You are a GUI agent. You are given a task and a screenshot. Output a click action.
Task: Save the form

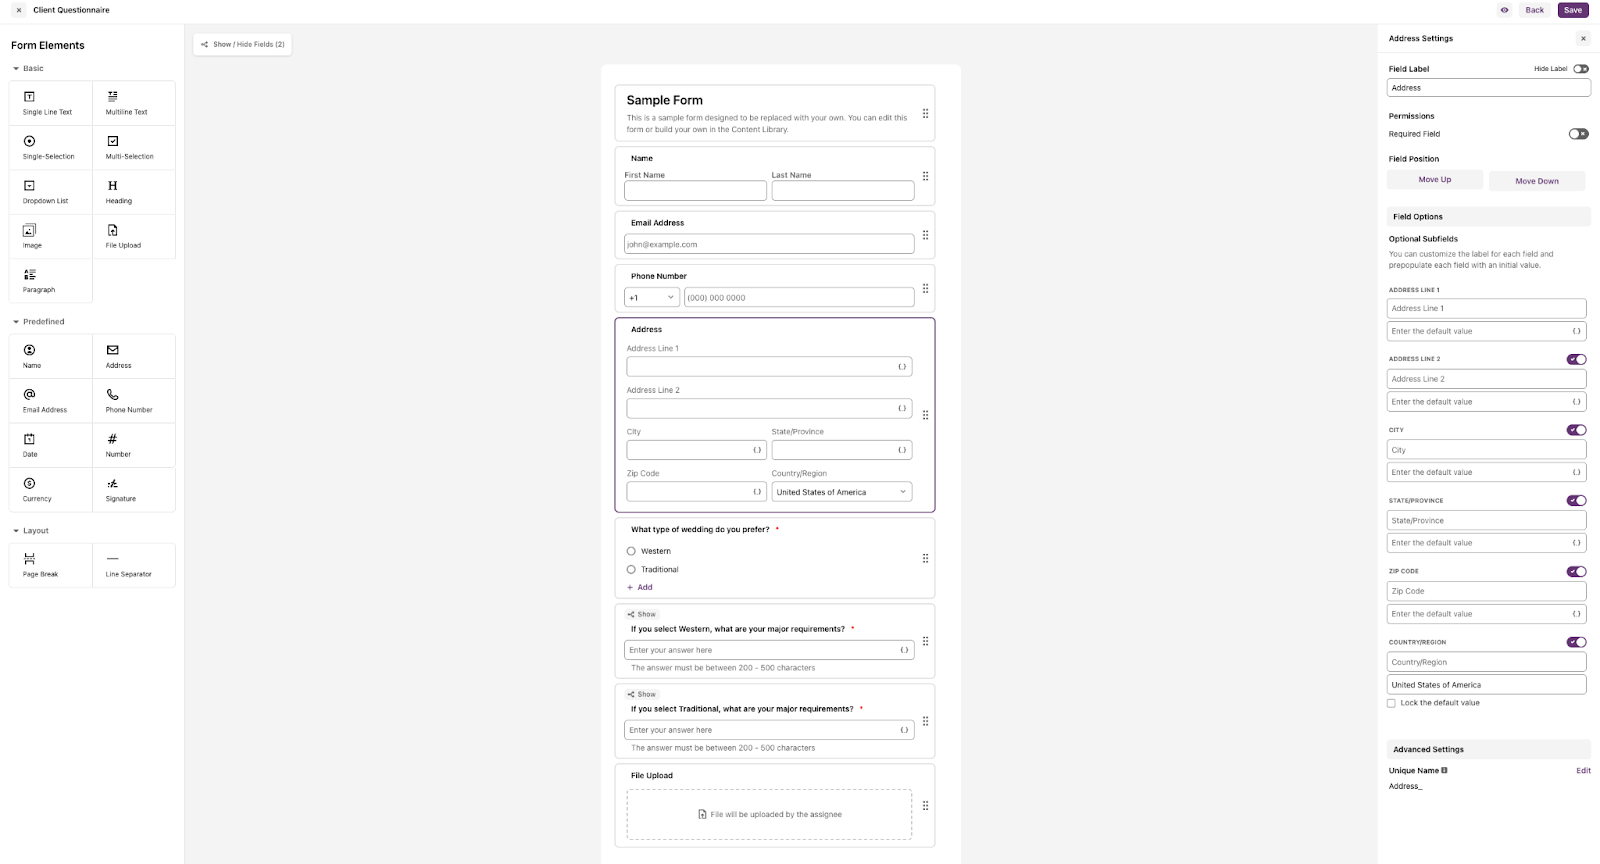tap(1573, 10)
